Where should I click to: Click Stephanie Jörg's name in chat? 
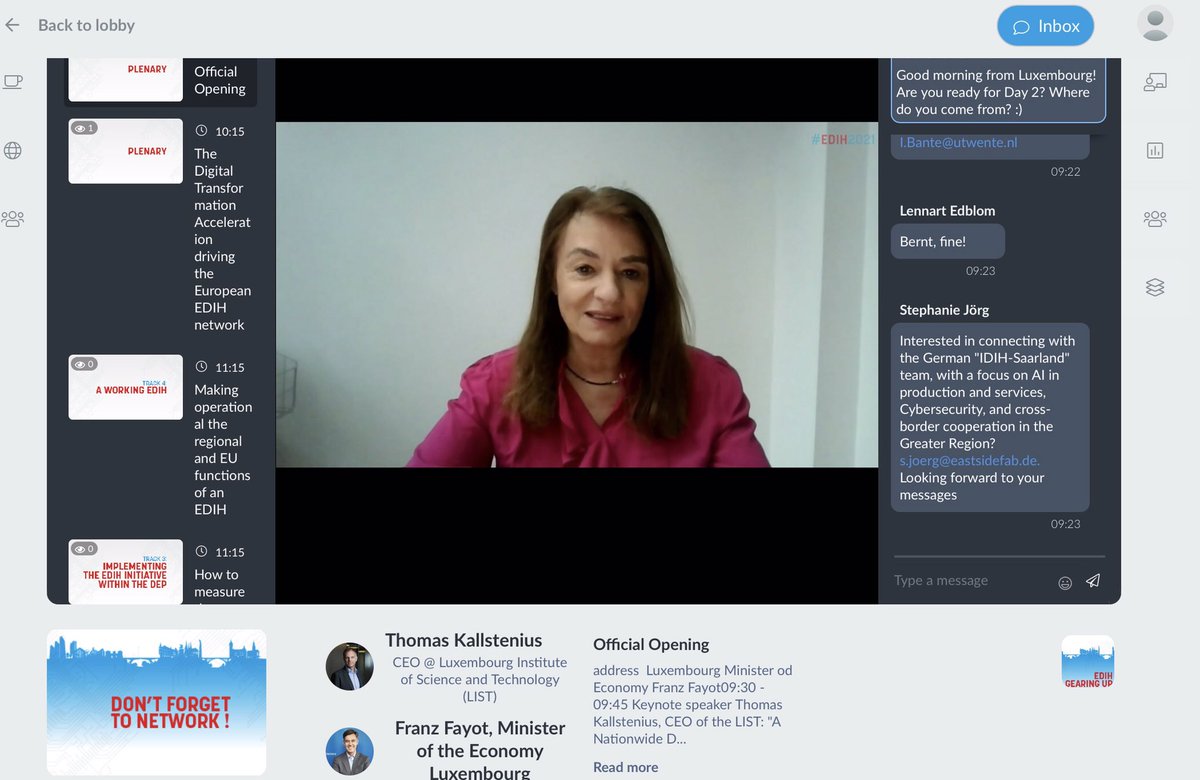click(944, 310)
